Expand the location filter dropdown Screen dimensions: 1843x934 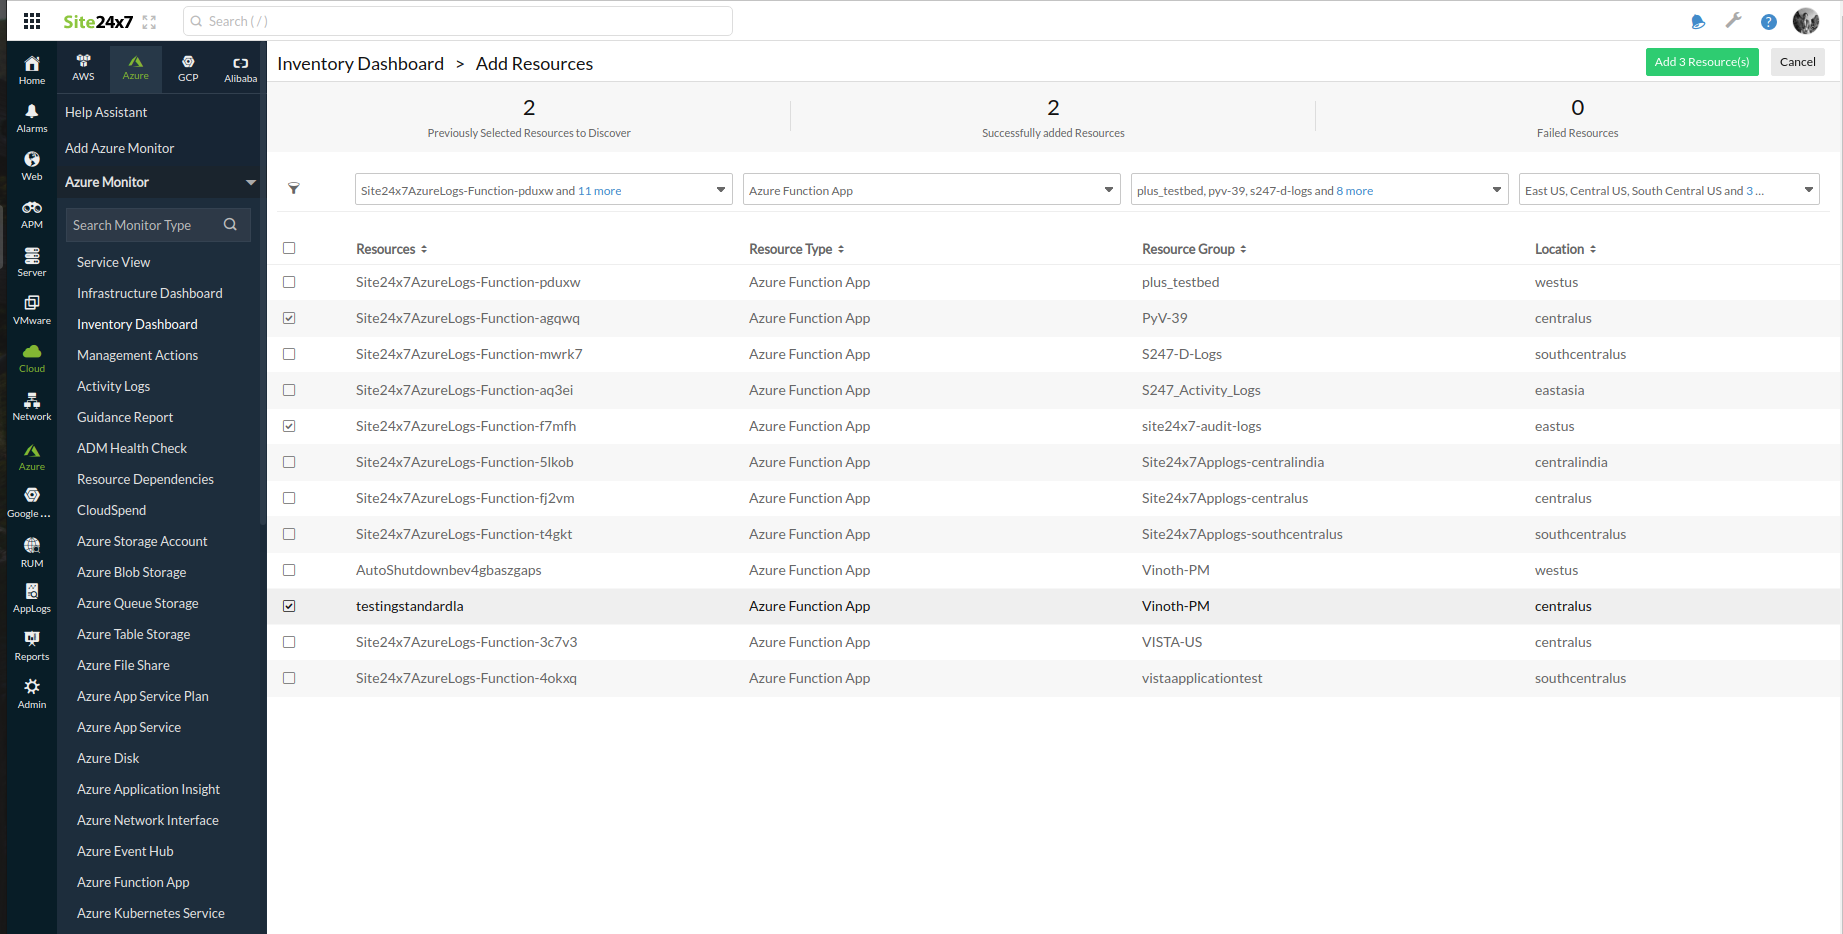1668,190
